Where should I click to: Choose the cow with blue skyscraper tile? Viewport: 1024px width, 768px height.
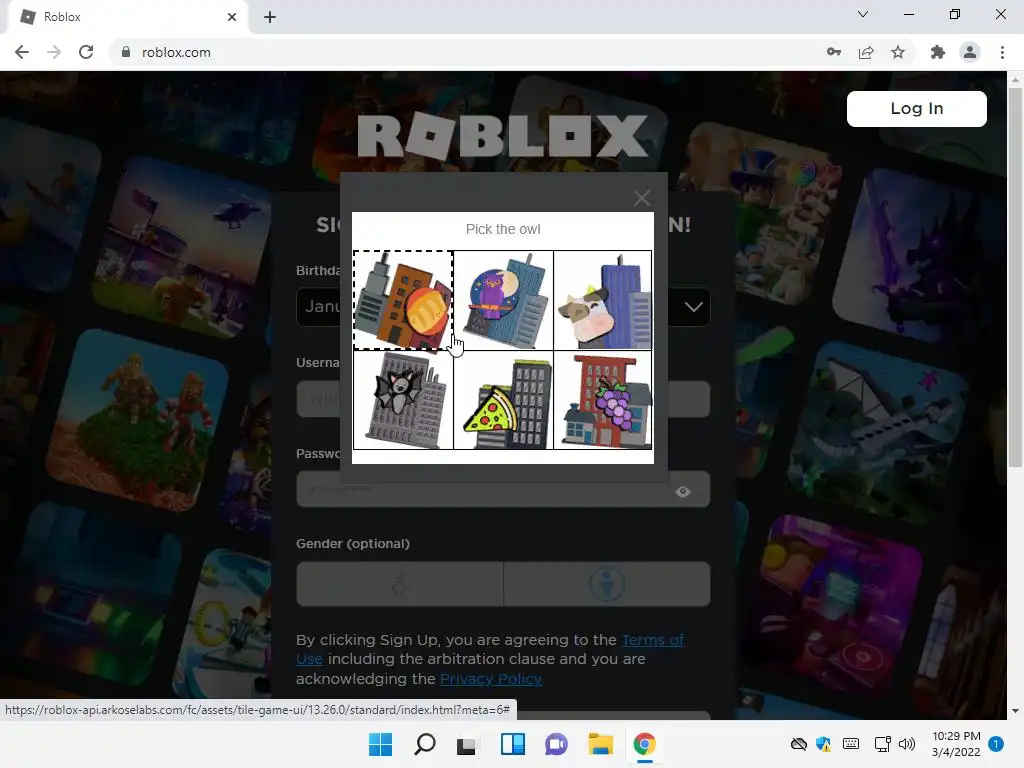click(x=603, y=300)
